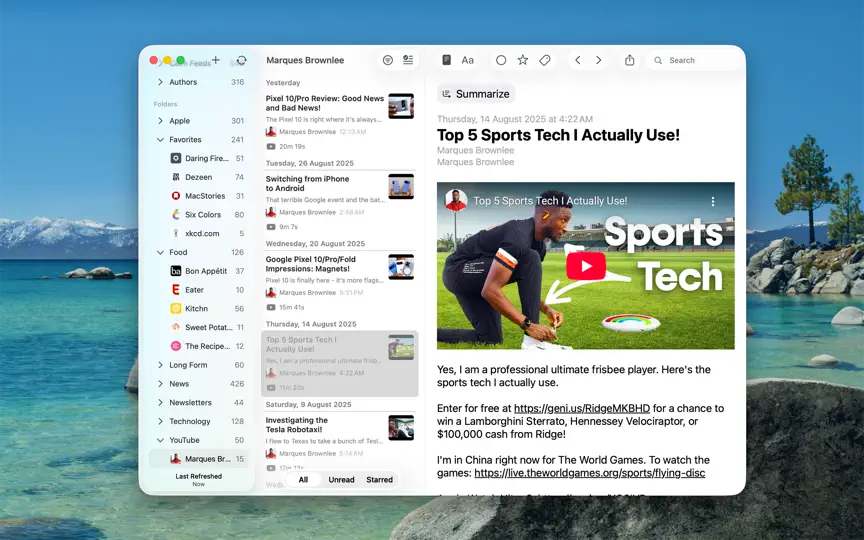The height and width of the screenshot is (540, 864).
Task: Select the Sweet Potato feed
Action: pos(199,327)
